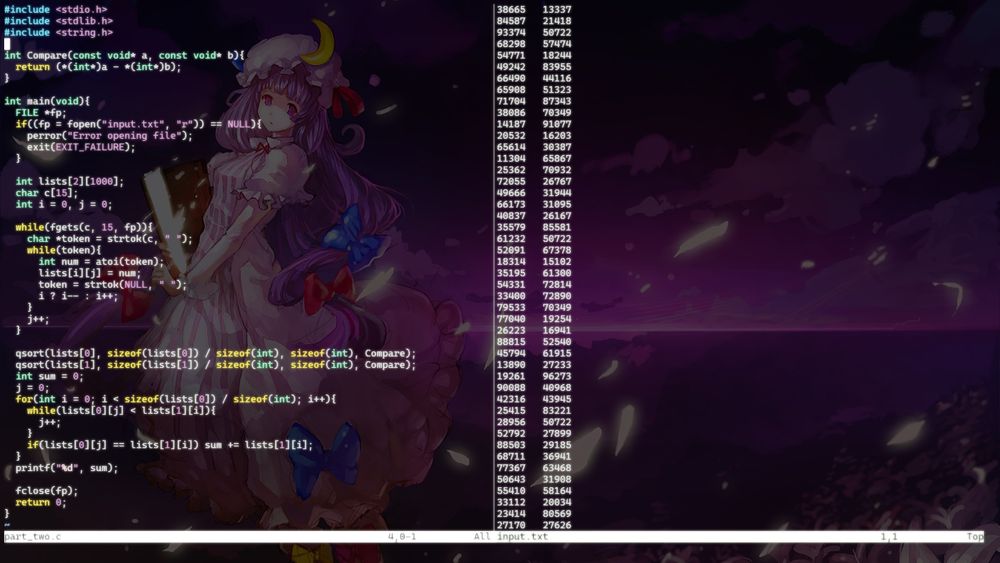Click the '25362 70932' row in input.txt
Image resolution: width=1000 pixels, height=563 pixels.
tap(534, 170)
